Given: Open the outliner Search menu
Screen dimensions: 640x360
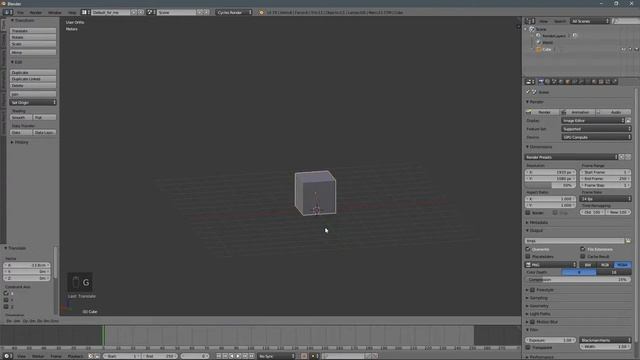Looking at the screenshot, I should click(560, 21).
